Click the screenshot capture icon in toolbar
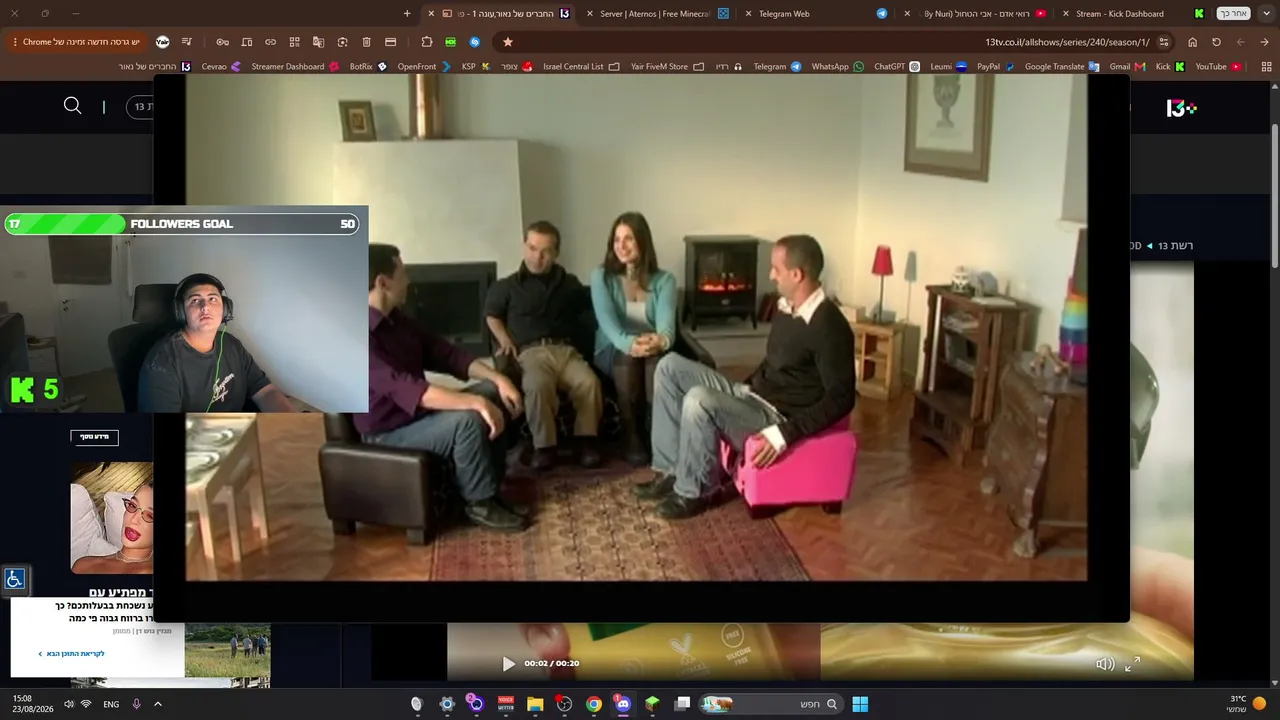Image resolution: width=1280 pixels, height=720 pixels. click(342, 42)
